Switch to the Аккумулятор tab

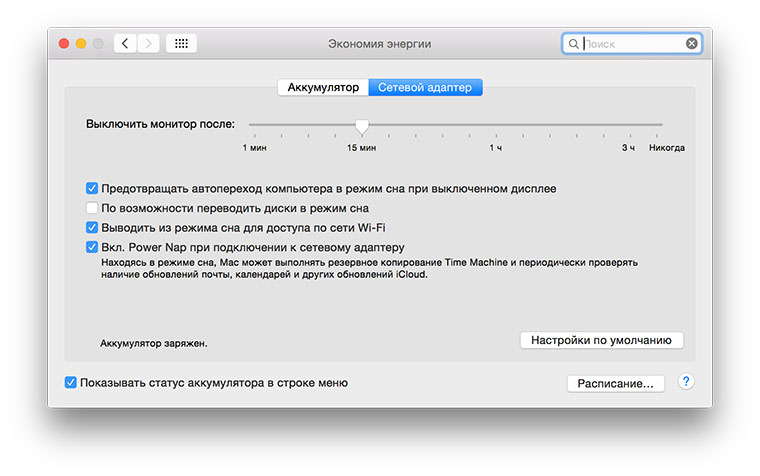(323, 88)
